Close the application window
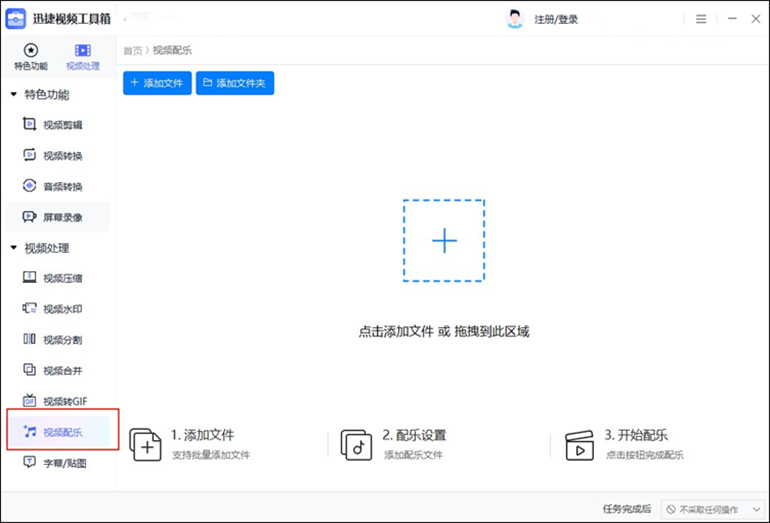This screenshot has width=770, height=523. pos(756,19)
